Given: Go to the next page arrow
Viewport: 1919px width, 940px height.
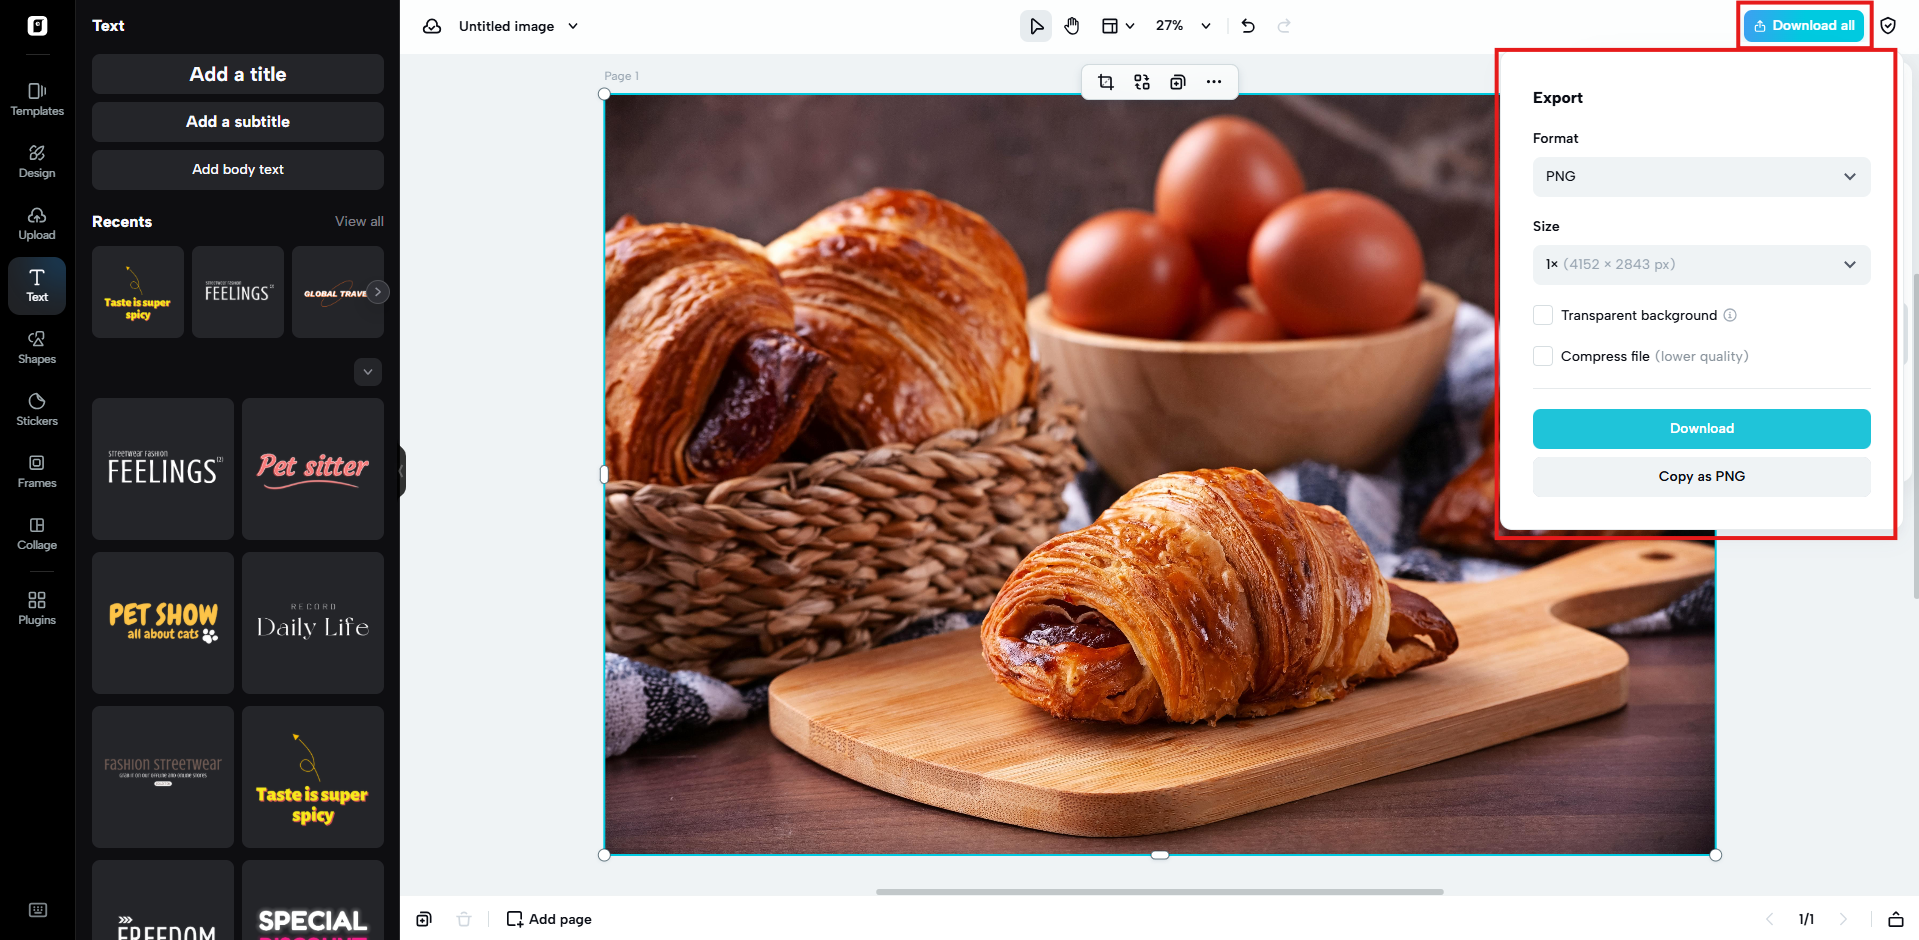Looking at the screenshot, I should pyautogui.click(x=1843, y=919).
